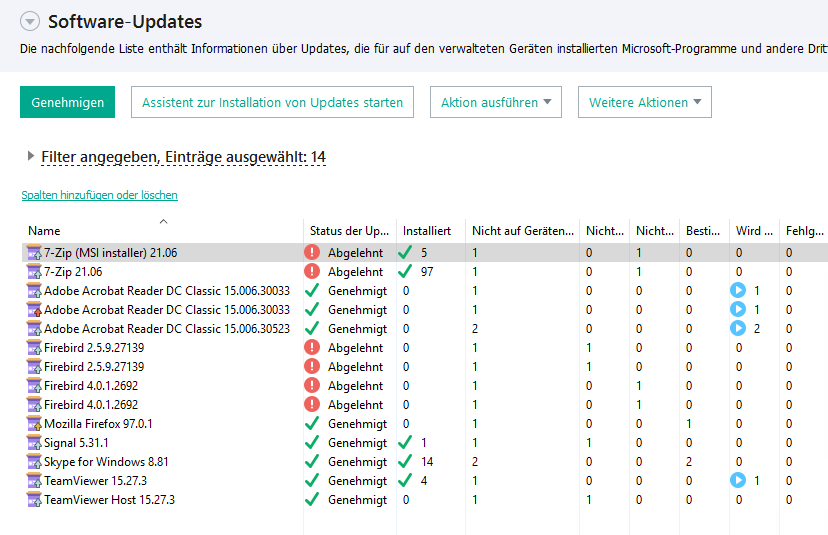
Task: Start the update installation assistant
Action: coord(272,102)
